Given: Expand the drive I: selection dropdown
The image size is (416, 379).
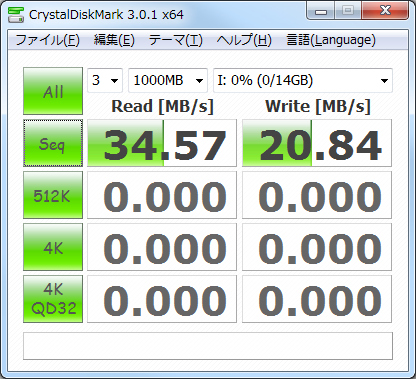Looking at the screenshot, I should pyautogui.click(x=303, y=80).
